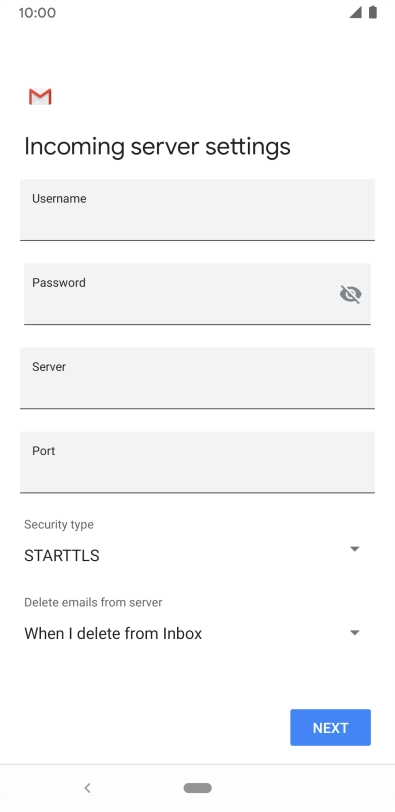Tap the Security type label
Viewport: 395px width, 812px height.
tap(59, 525)
